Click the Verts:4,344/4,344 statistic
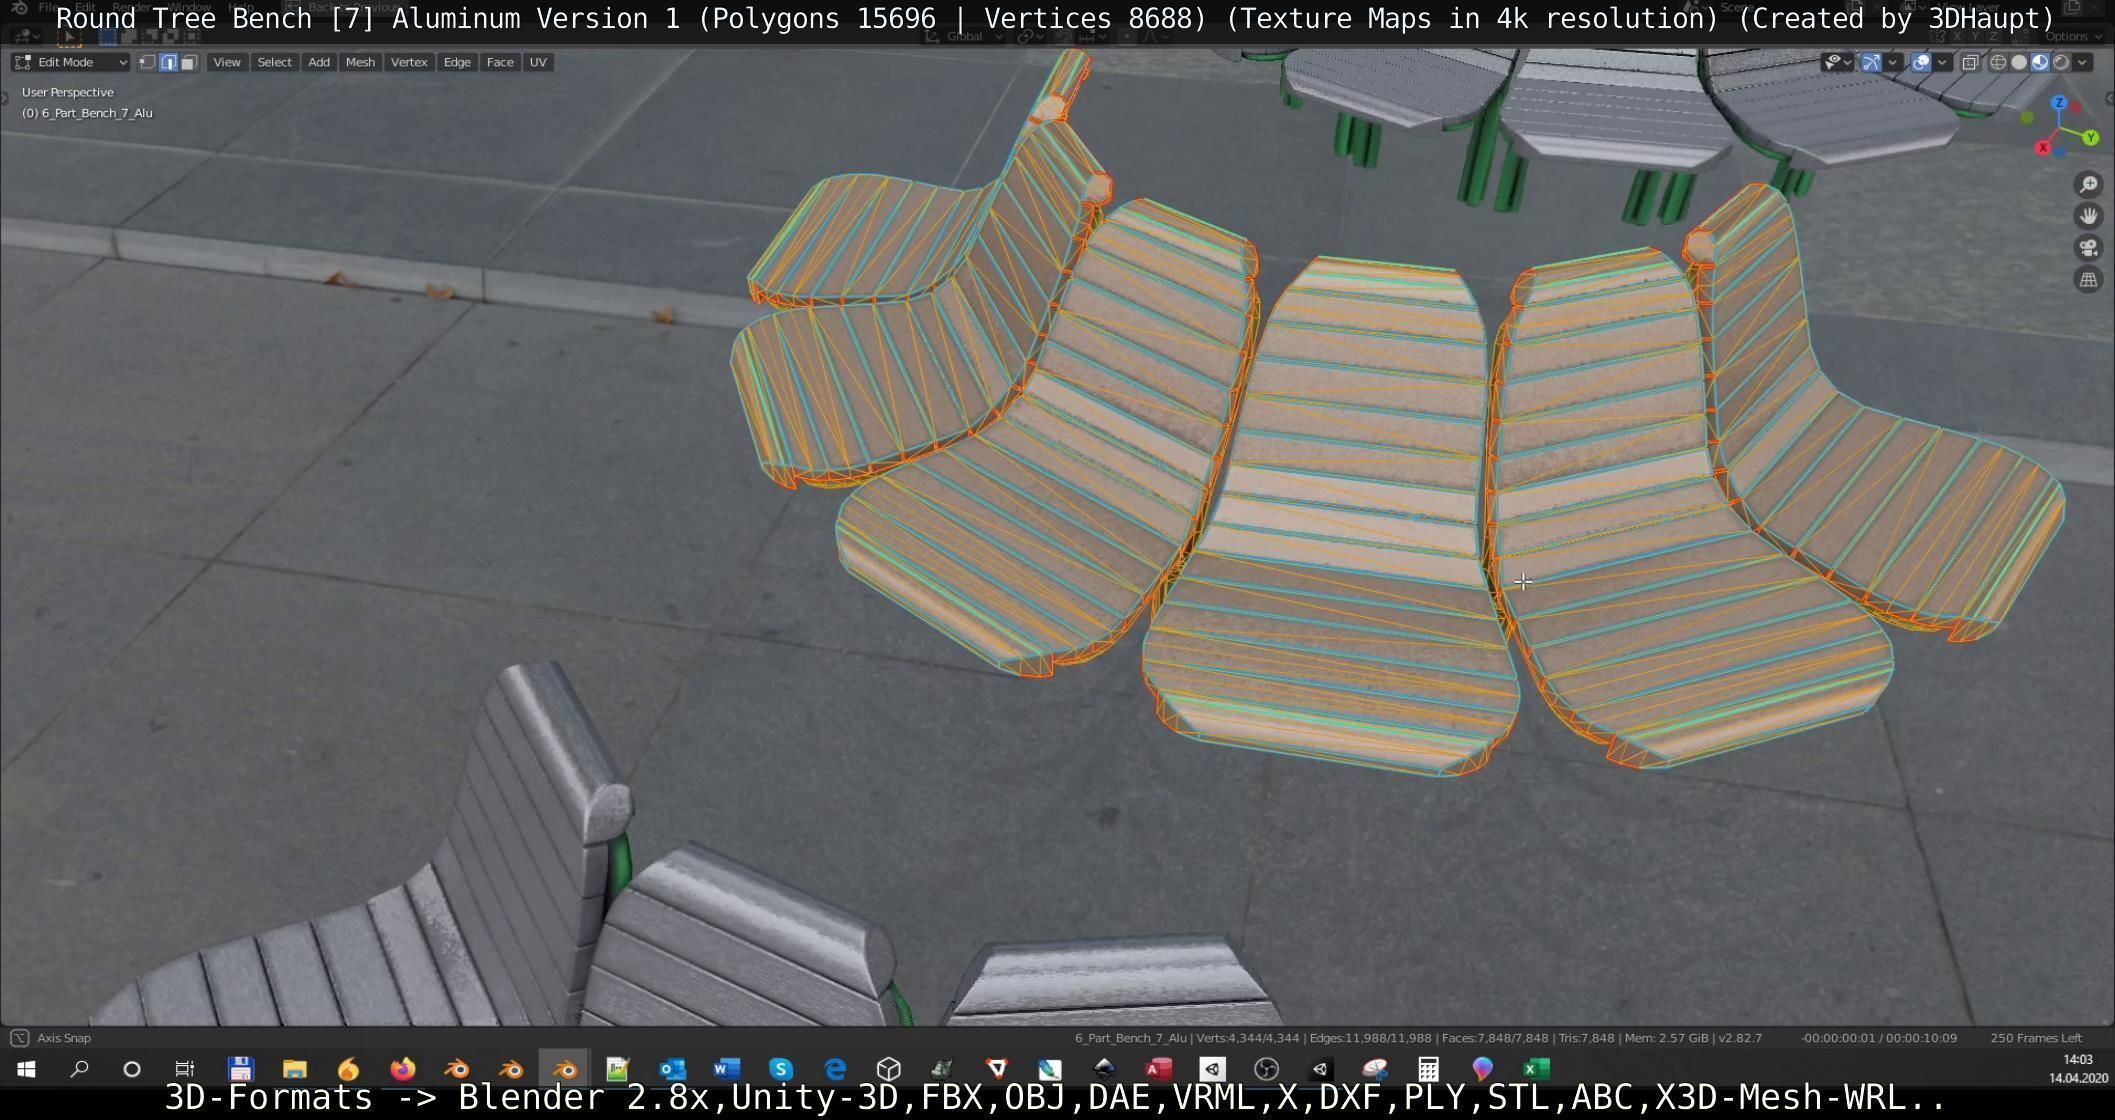This screenshot has width=2115, height=1120. pyautogui.click(x=1247, y=1038)
